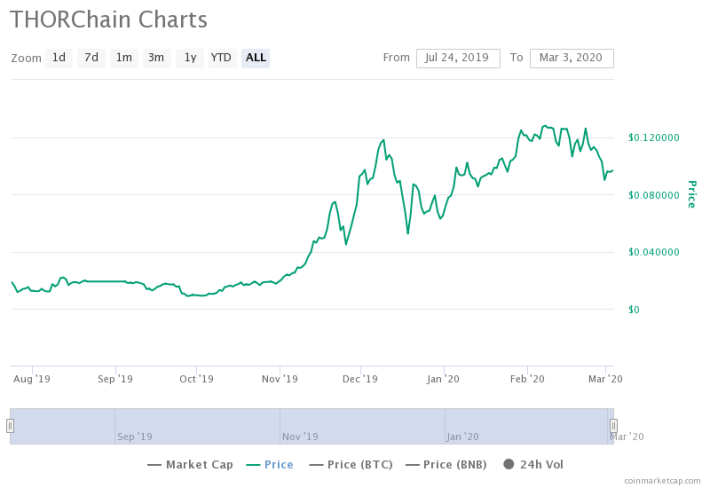
Task: Click the To date field Mar 3, 2020
Action: [x=572, y=58]
